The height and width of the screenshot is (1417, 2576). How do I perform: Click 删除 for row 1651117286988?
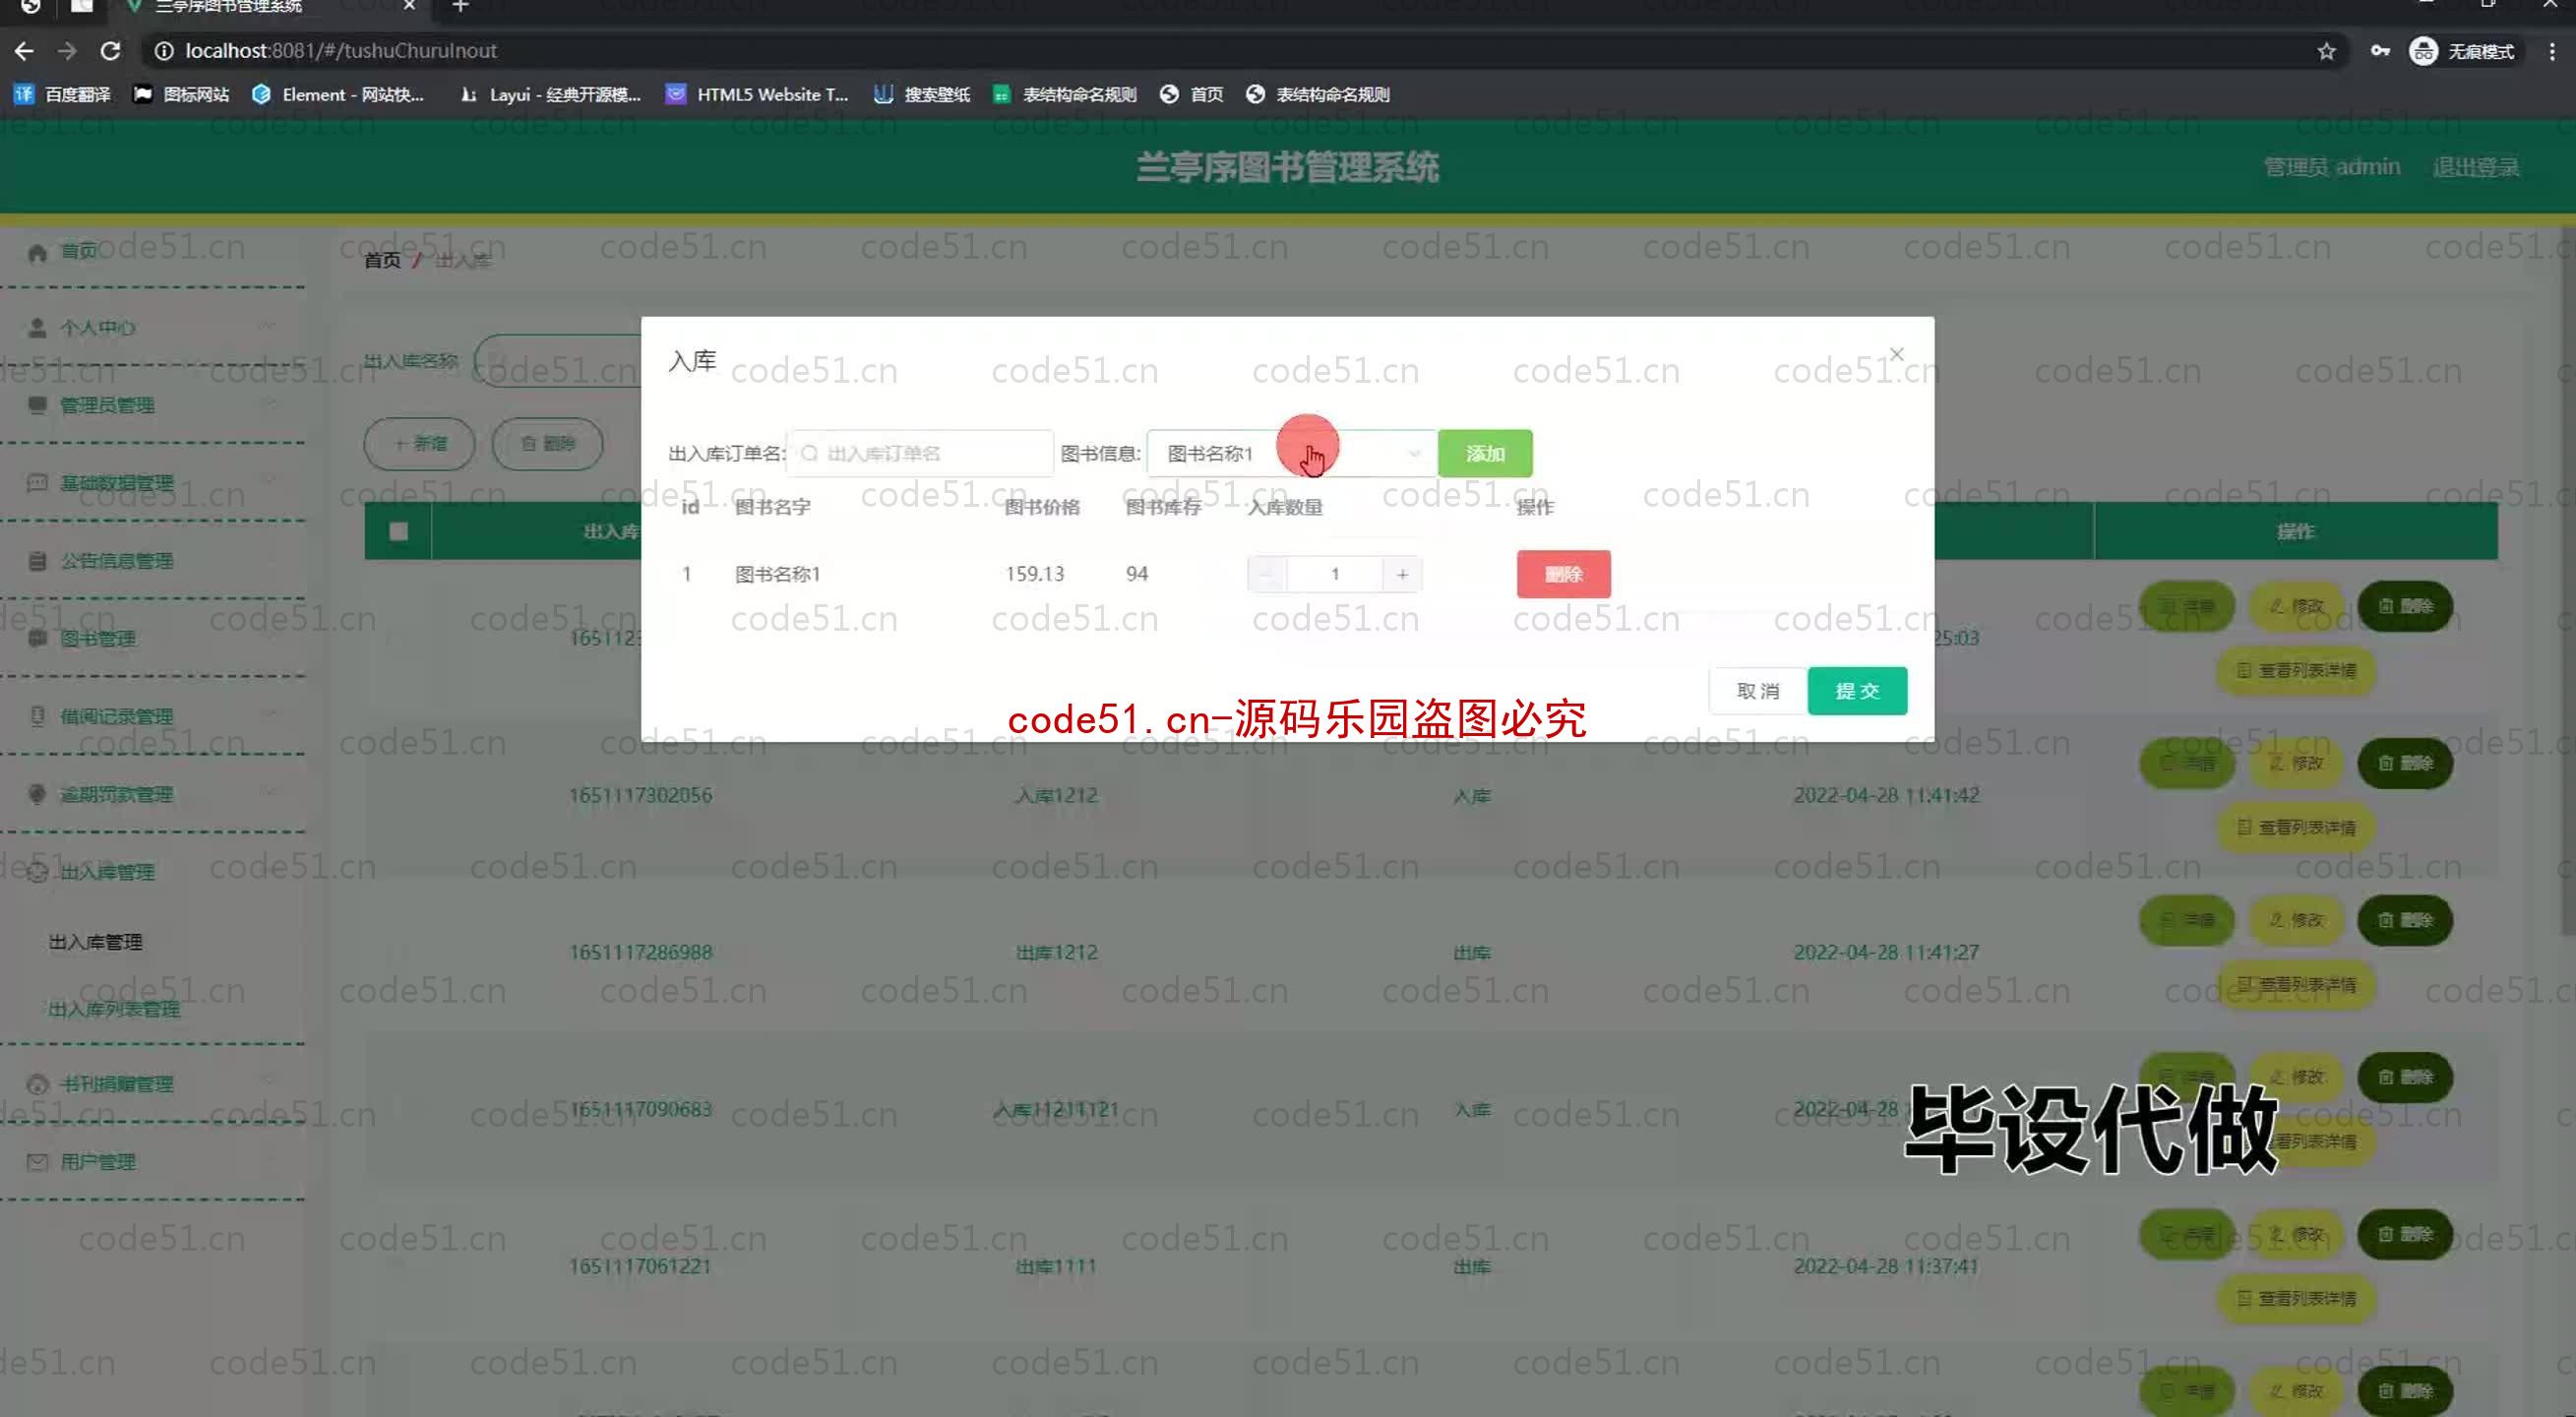tap(2404, 920)
